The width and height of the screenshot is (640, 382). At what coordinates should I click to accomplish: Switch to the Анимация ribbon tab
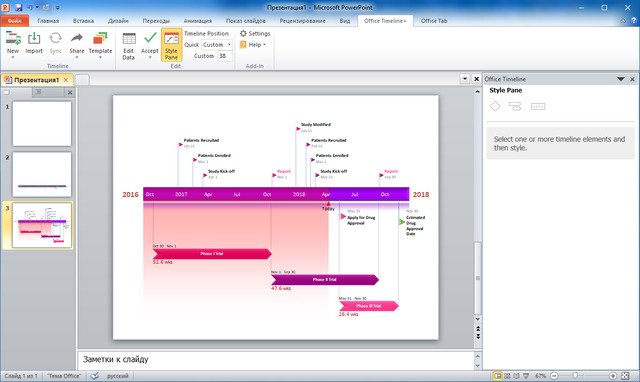point(198,21)
